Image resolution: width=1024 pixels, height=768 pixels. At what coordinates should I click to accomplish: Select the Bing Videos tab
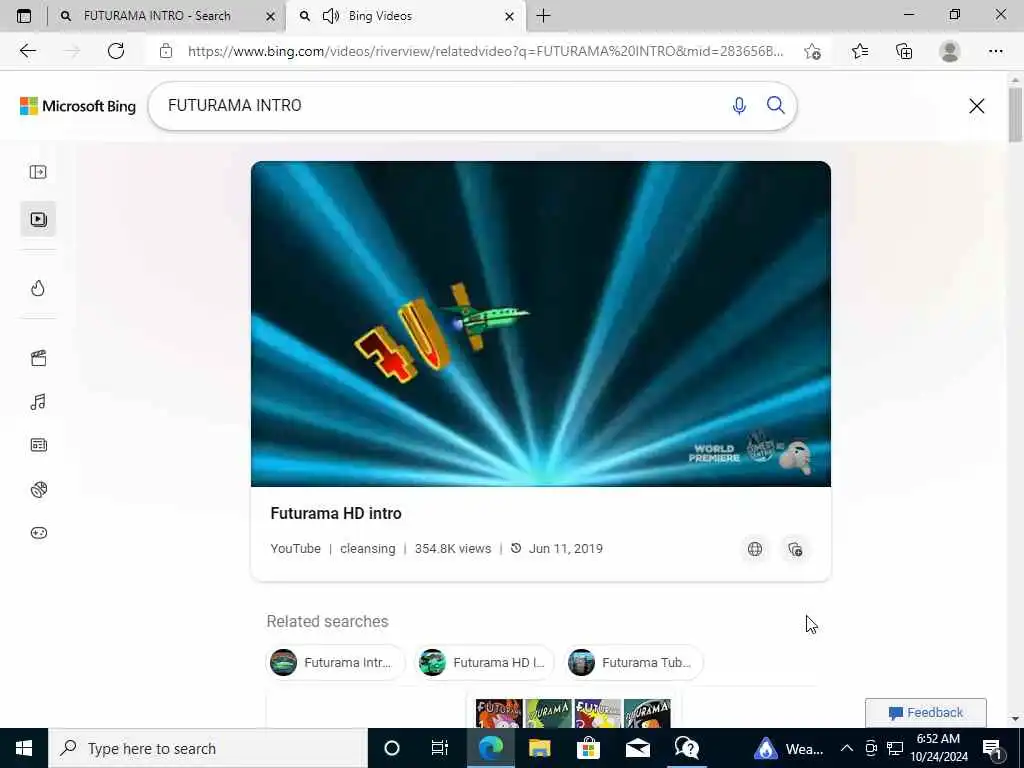[405, 16]
